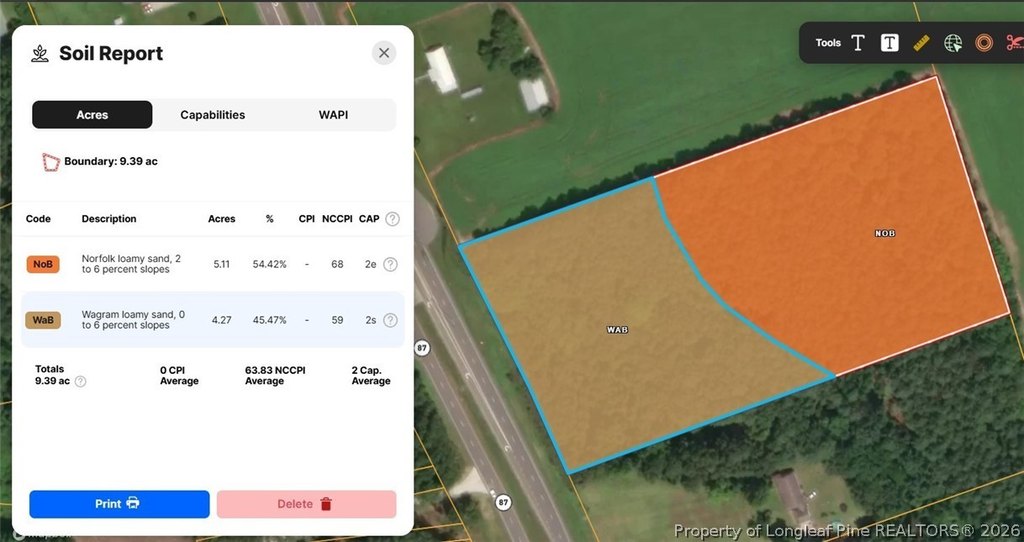
Task: Click the CAP column header text
Action: 369,219
